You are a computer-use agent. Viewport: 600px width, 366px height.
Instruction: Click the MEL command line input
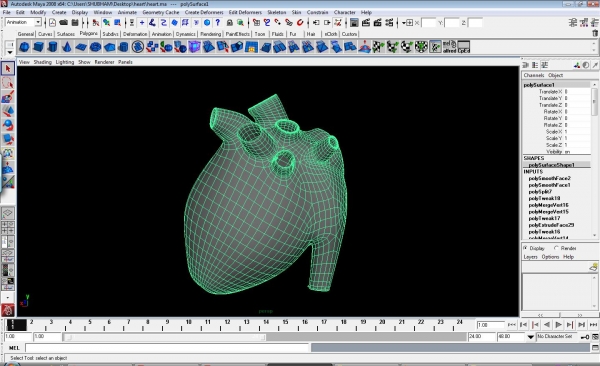click(167, 348)
